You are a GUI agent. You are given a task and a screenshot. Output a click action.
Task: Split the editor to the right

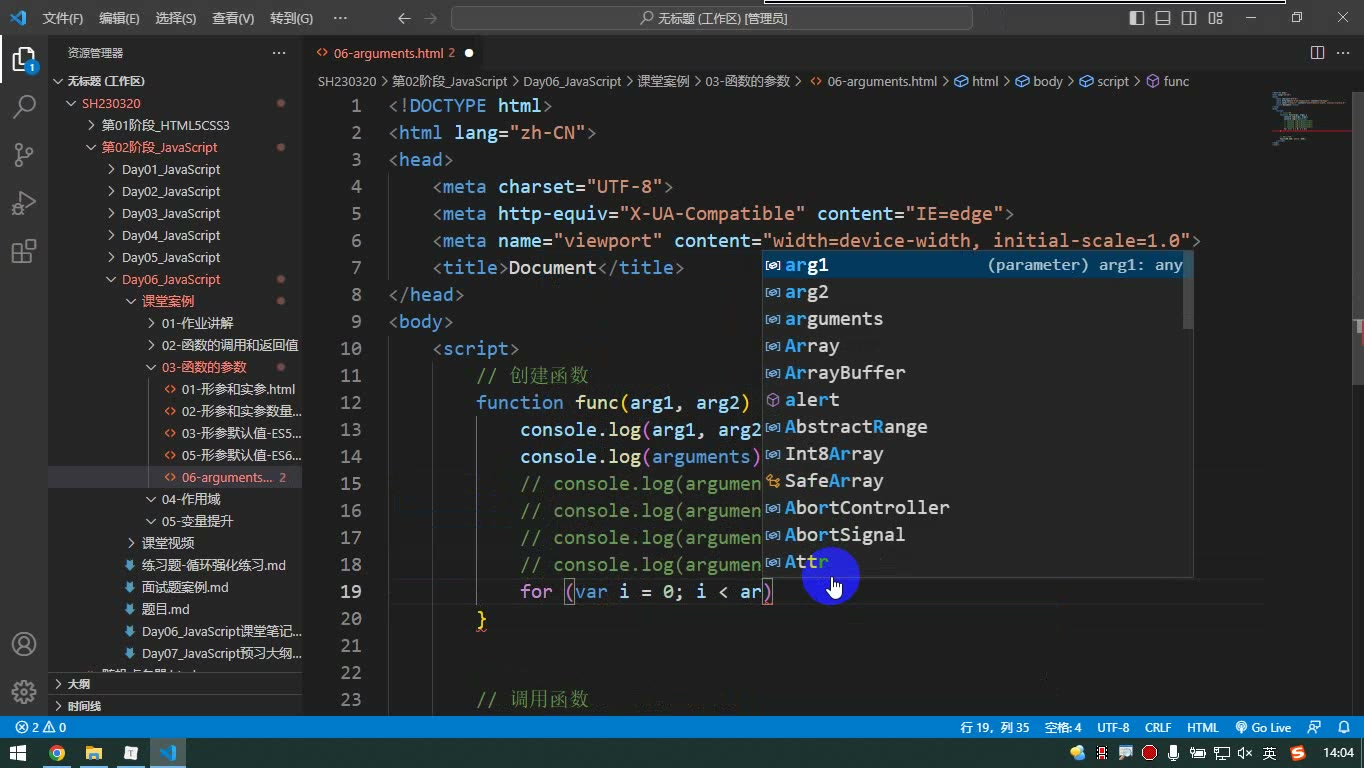click(1317, 53)
